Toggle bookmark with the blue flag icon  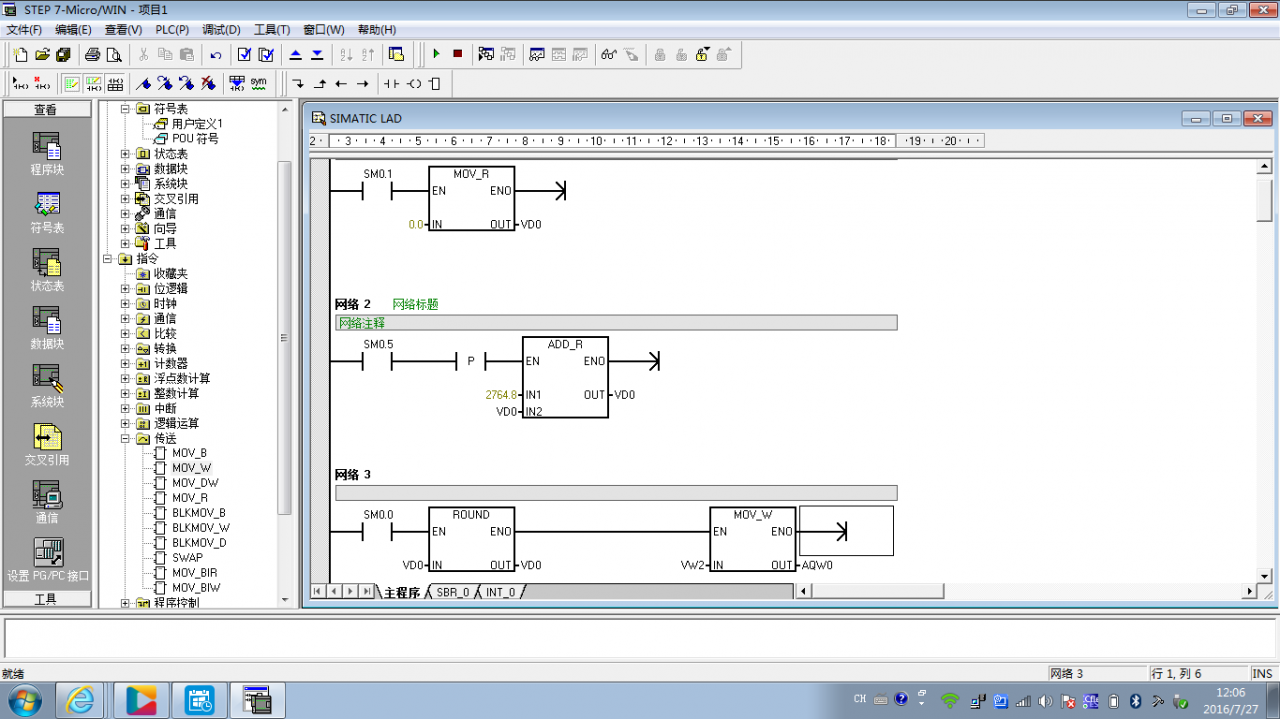coord(143,83)
